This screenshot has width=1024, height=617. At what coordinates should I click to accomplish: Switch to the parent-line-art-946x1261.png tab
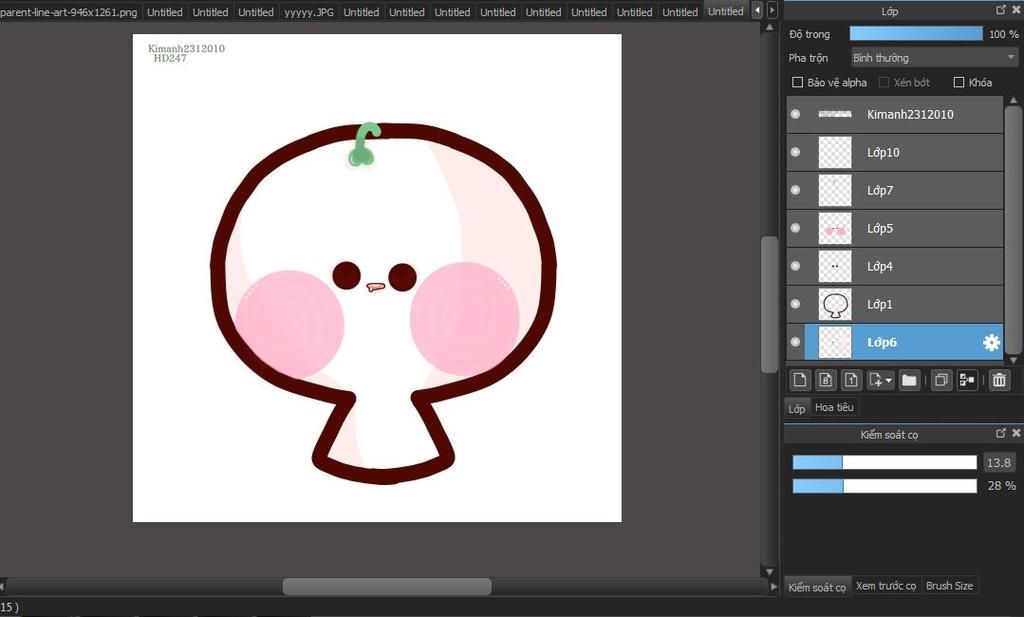click(69, 12)
